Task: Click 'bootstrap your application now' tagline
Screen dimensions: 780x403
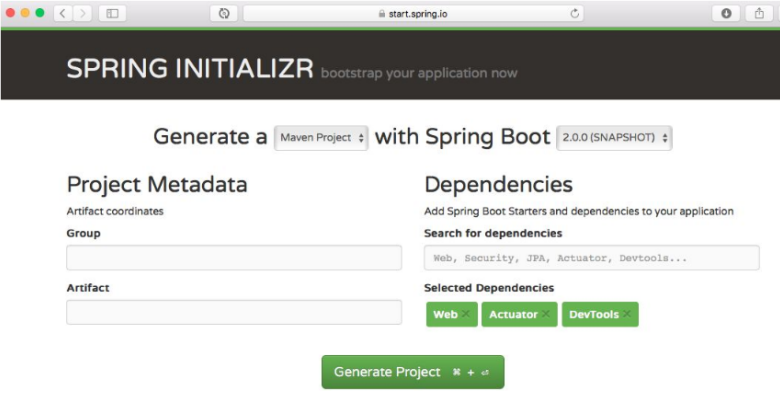Action: click(x=419, y=73)
